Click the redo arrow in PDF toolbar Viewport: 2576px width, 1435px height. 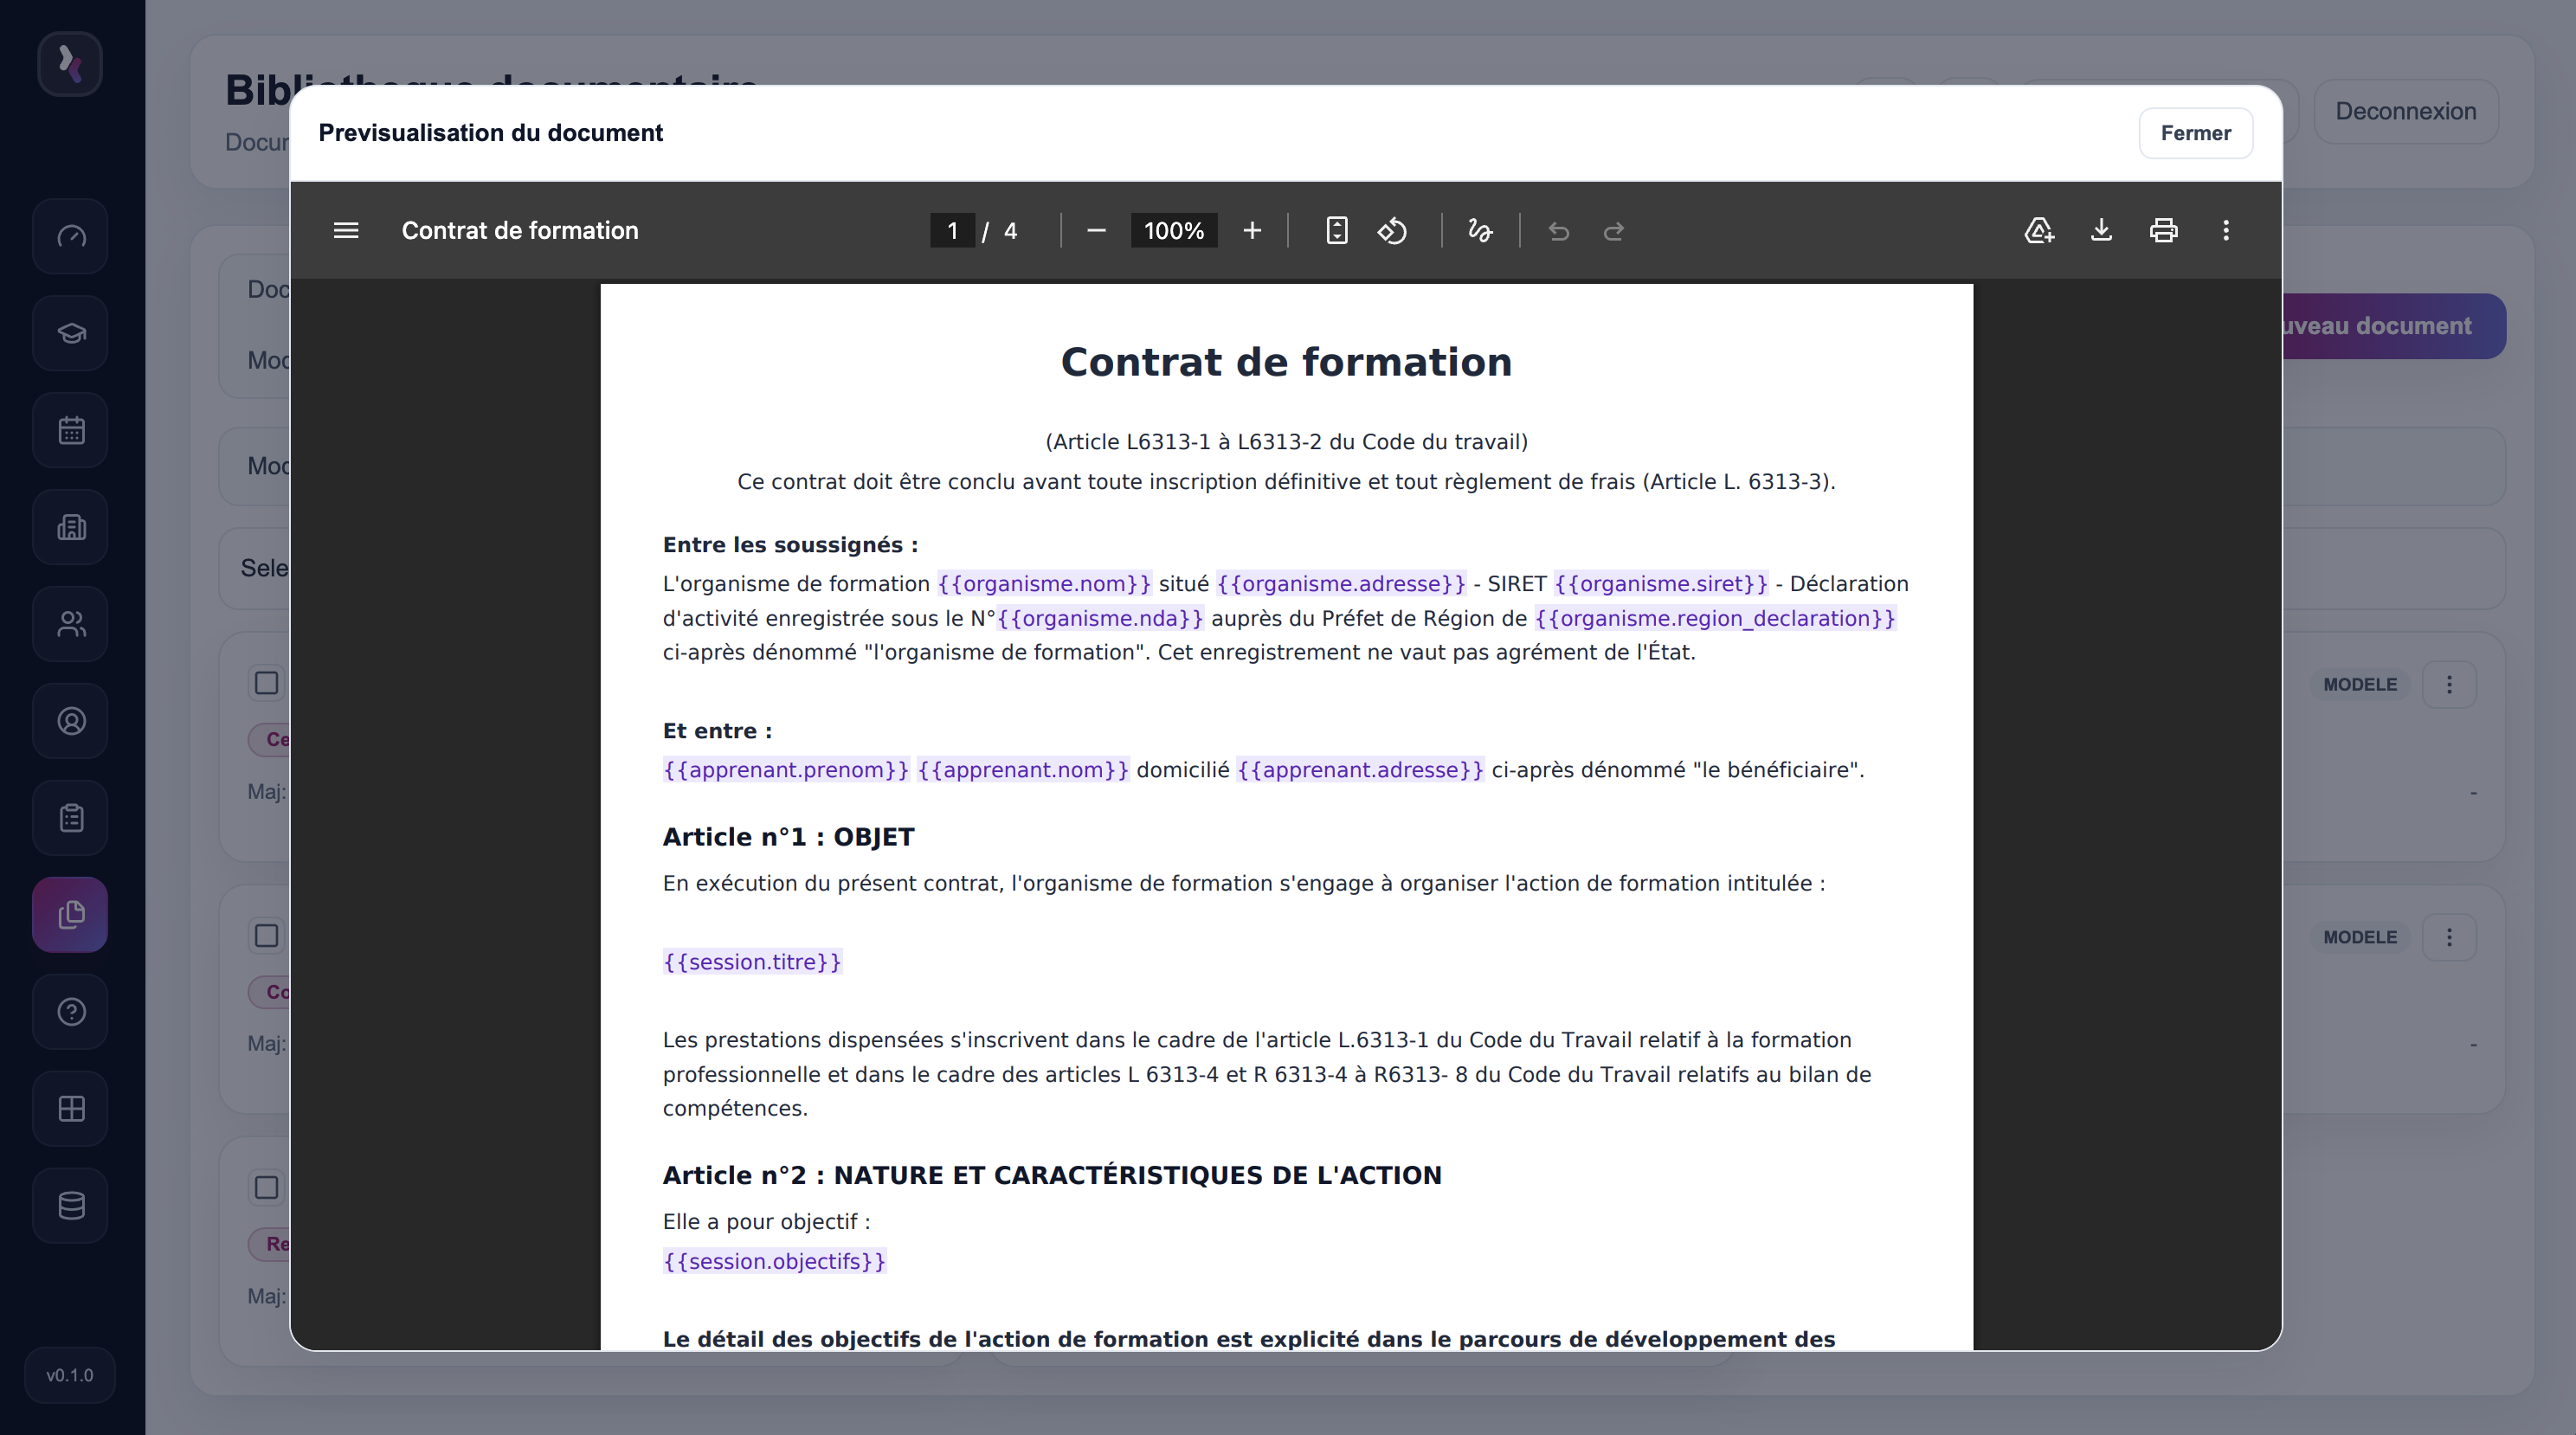click(x=1614, y=231)
